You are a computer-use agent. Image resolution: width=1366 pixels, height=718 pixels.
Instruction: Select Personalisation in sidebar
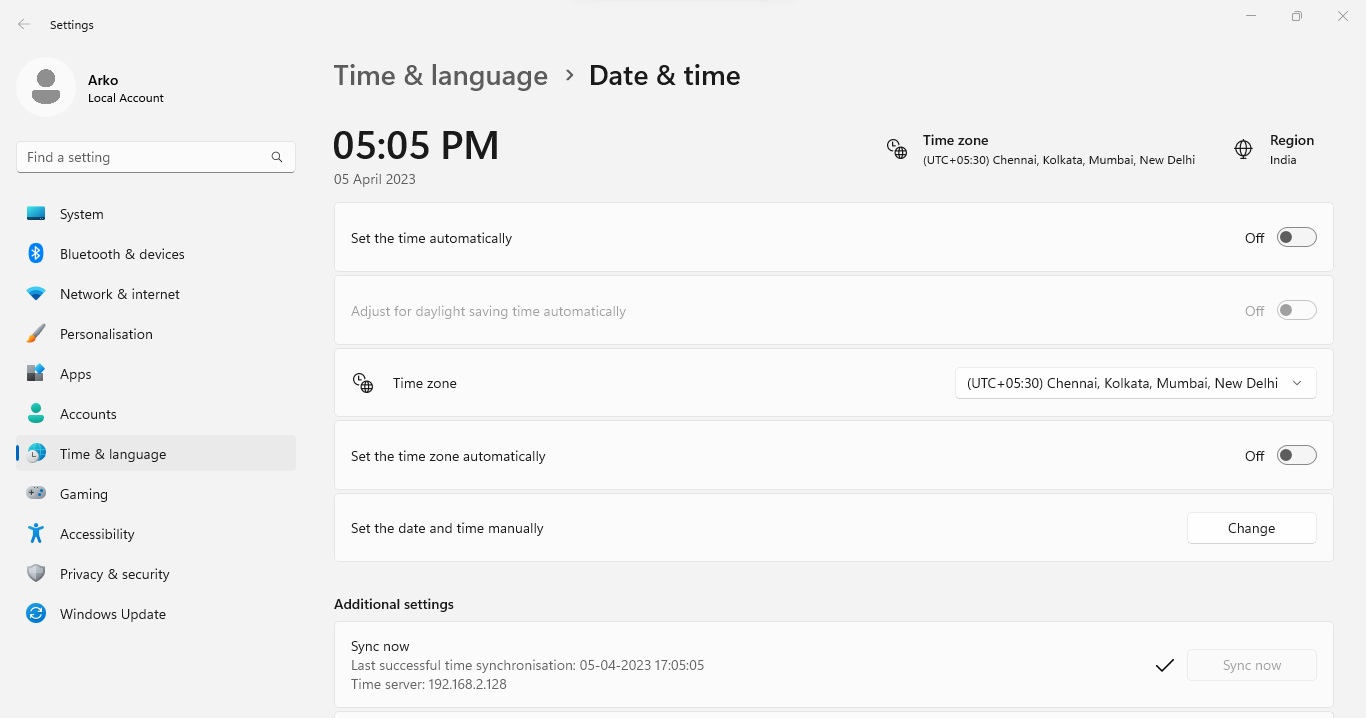(x=156, y=334)
